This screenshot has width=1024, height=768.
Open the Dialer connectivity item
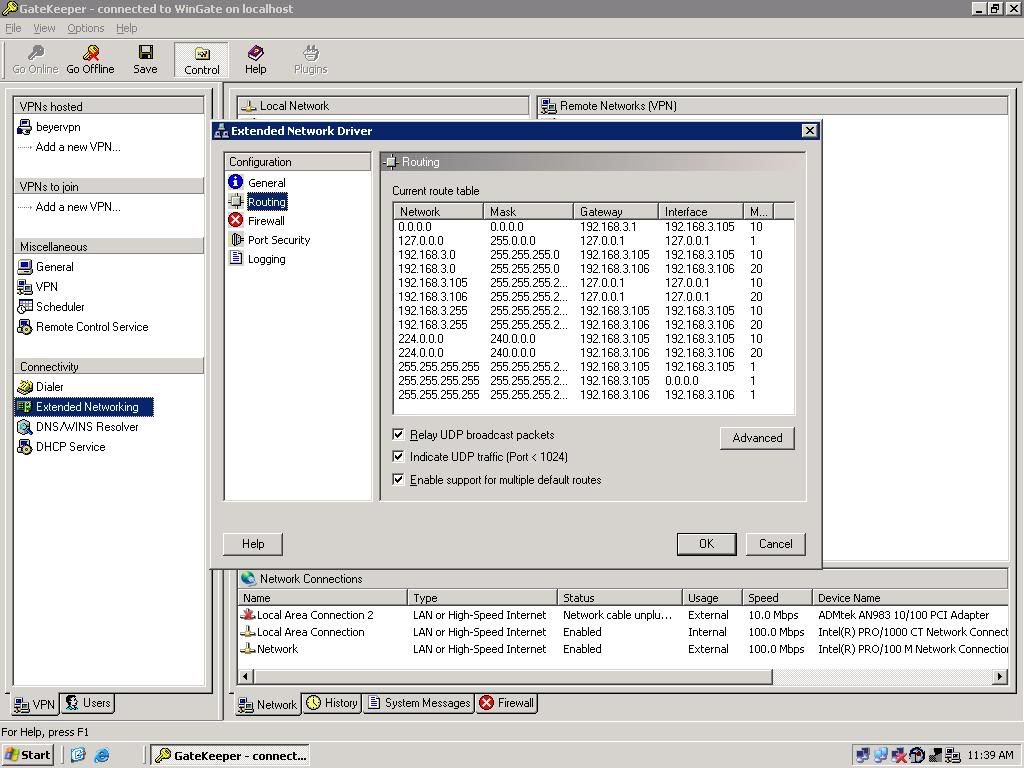point(40,387)
